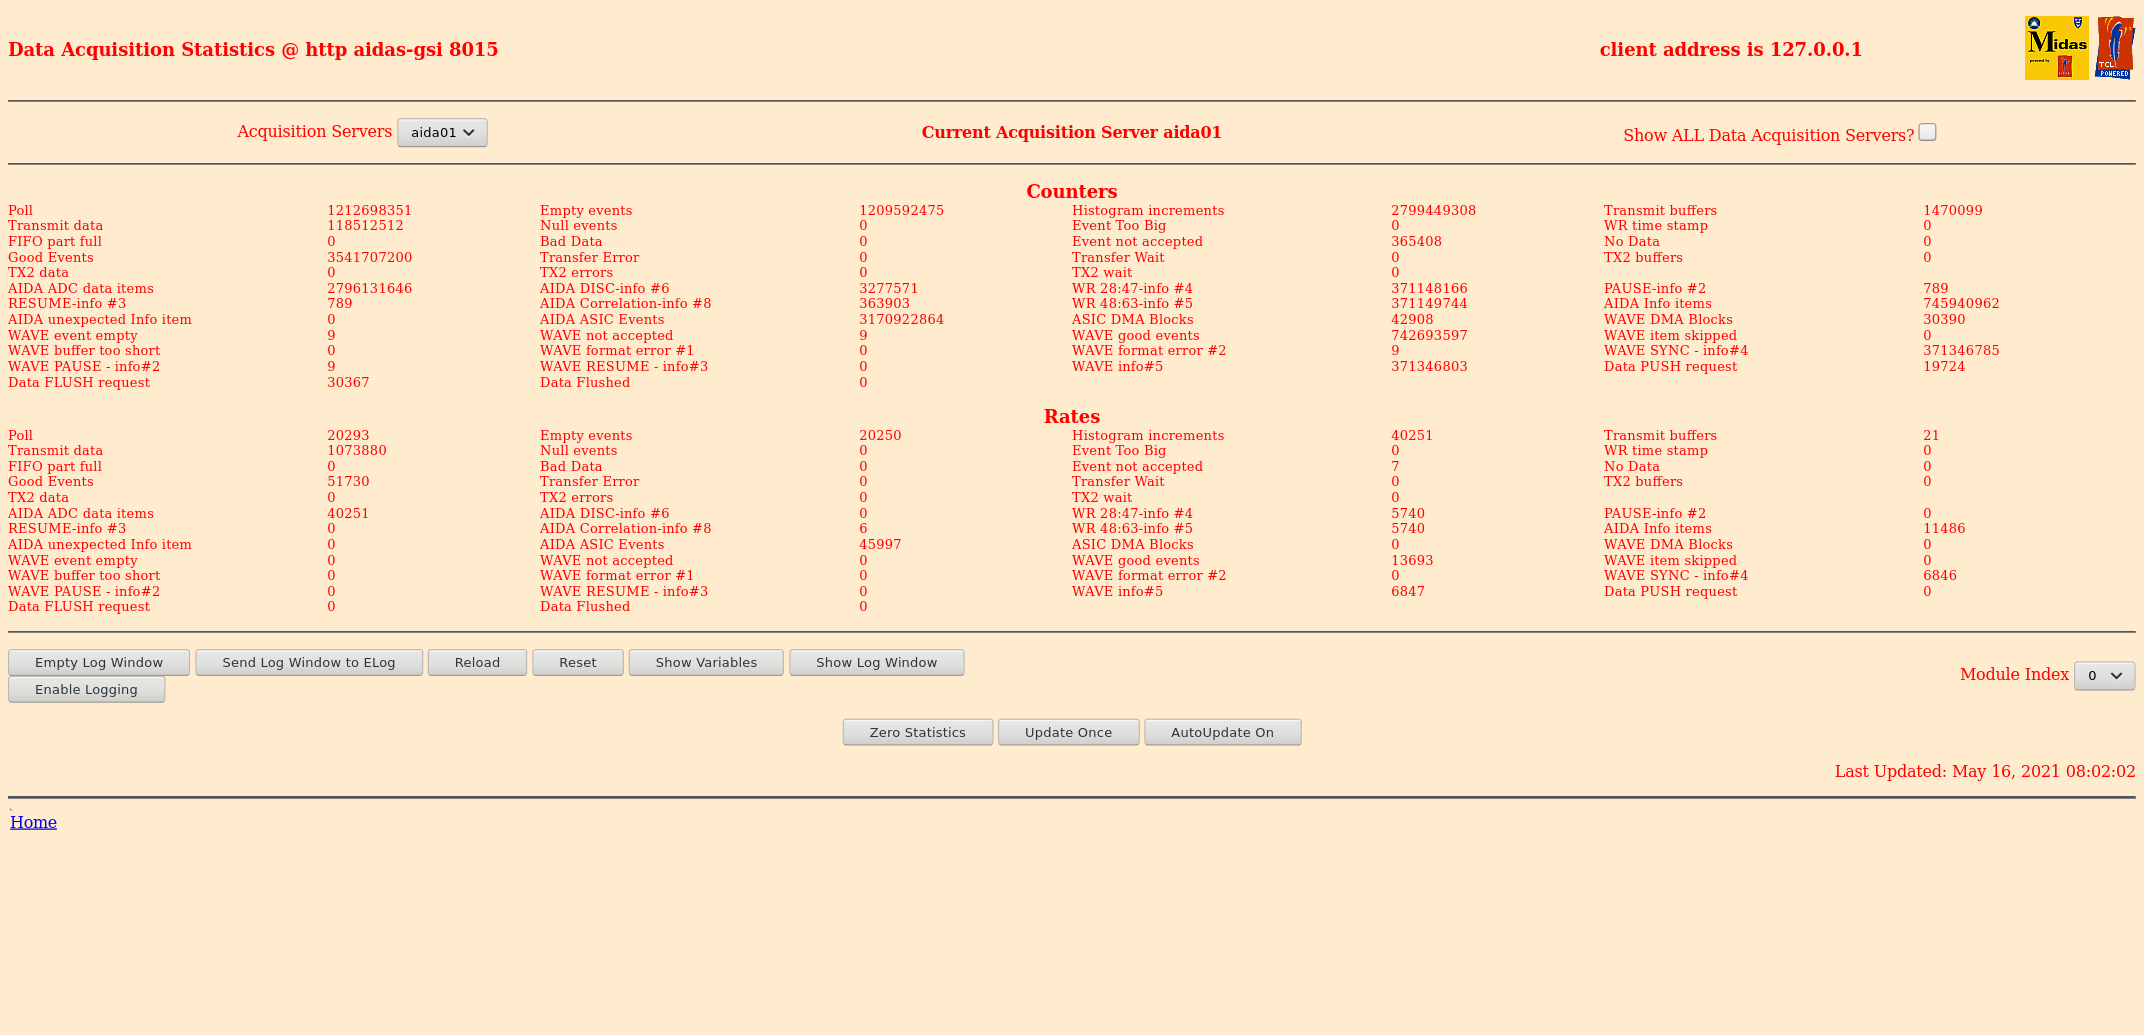The image size is (2144, 1035).
Task: Click WR 48:63-info #5 value 371149744
Action: coord(1429,304)
